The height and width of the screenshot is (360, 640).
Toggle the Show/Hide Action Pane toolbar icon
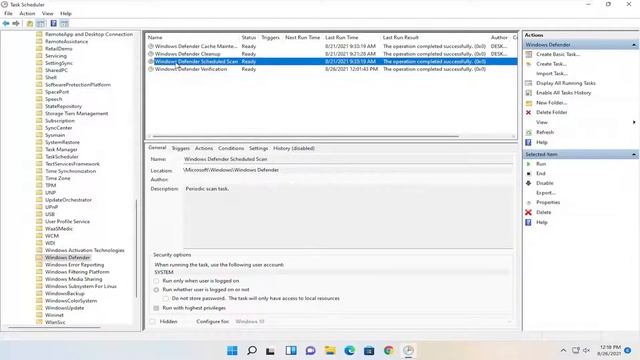point(64,24)
